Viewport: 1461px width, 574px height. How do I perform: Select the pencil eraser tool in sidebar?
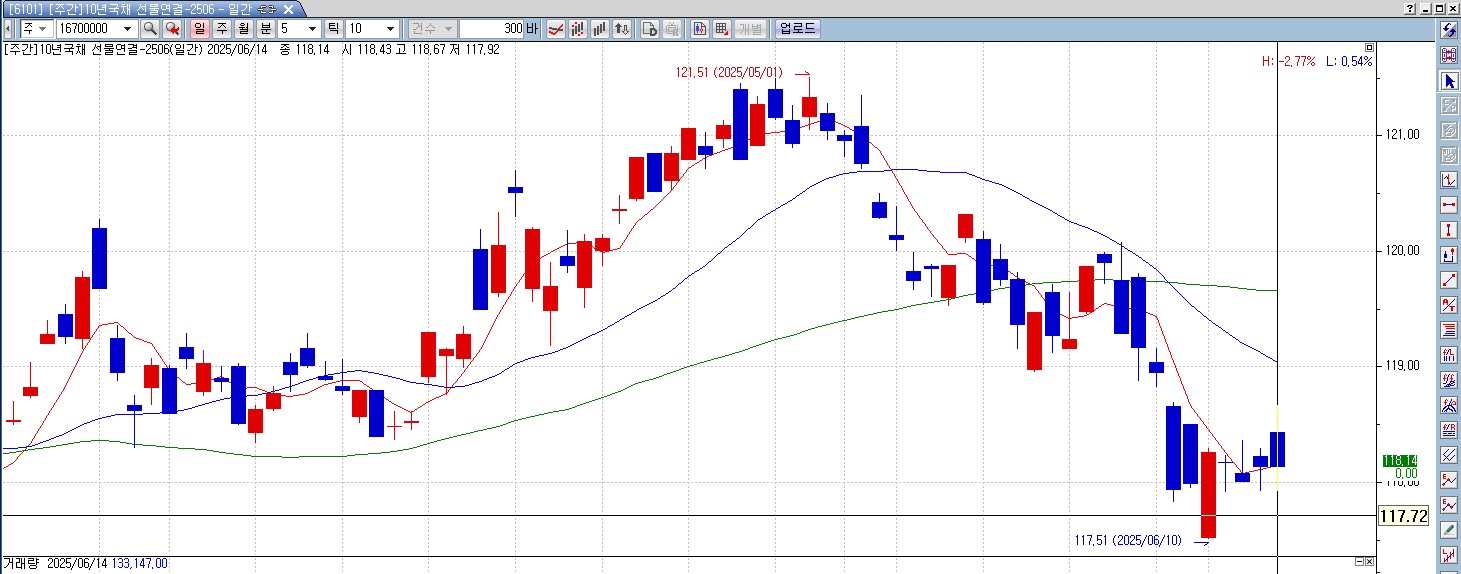(x=1448, y=530)
